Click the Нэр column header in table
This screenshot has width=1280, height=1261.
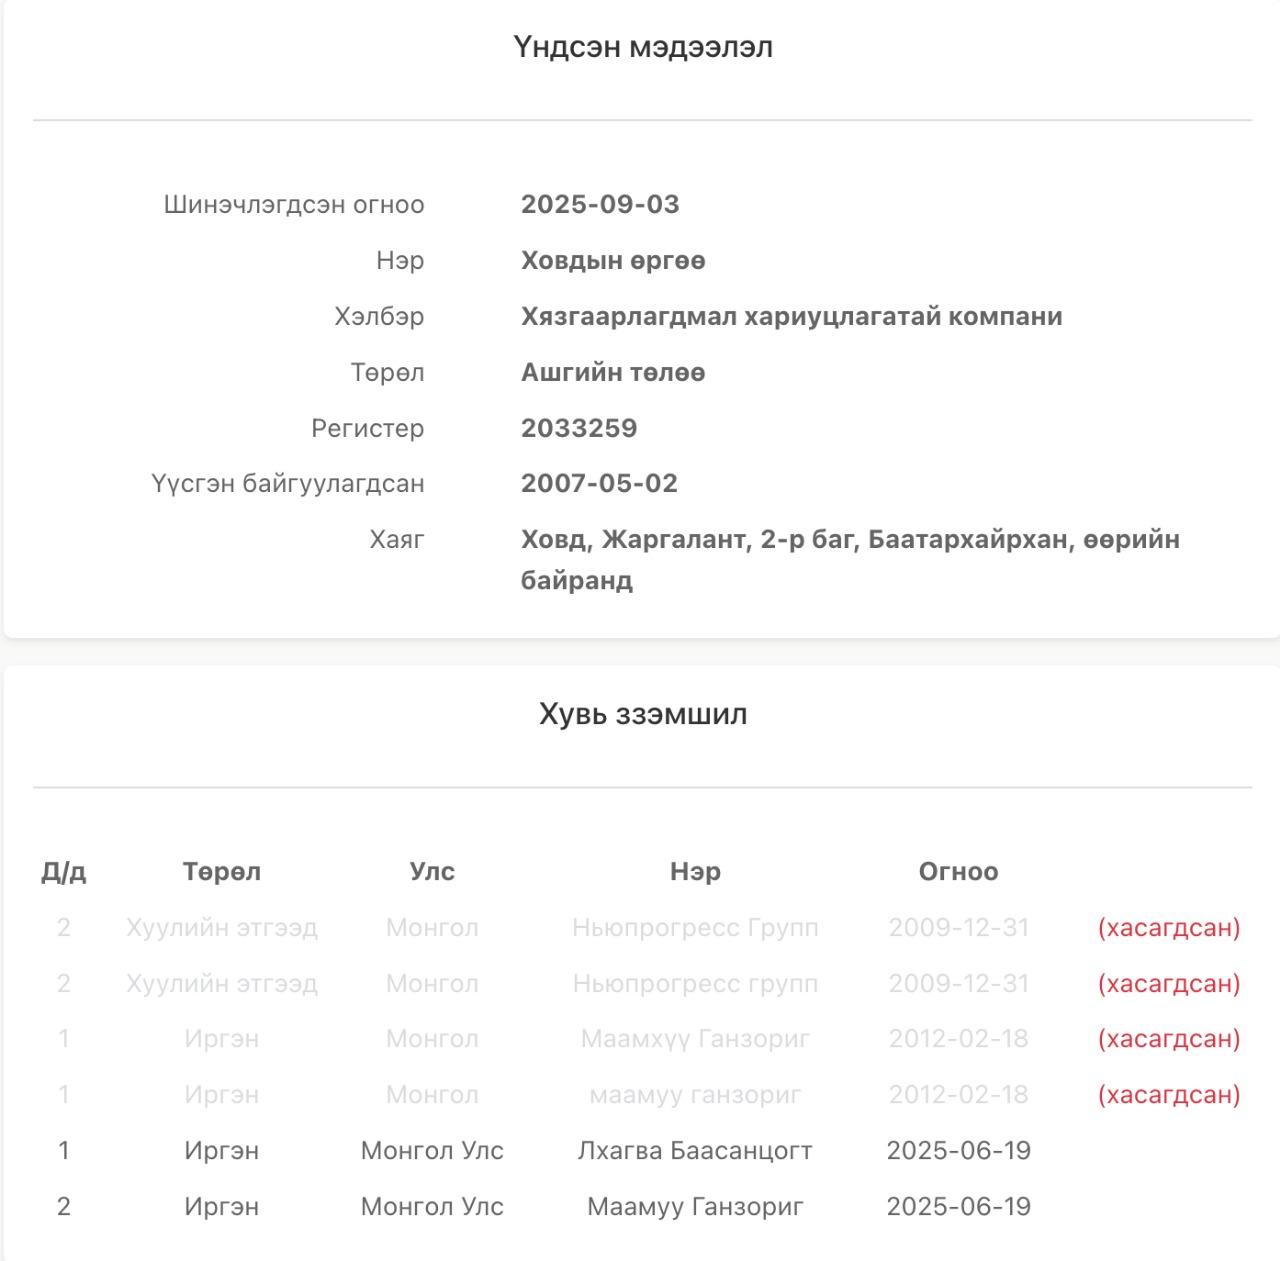click(695, 871)
